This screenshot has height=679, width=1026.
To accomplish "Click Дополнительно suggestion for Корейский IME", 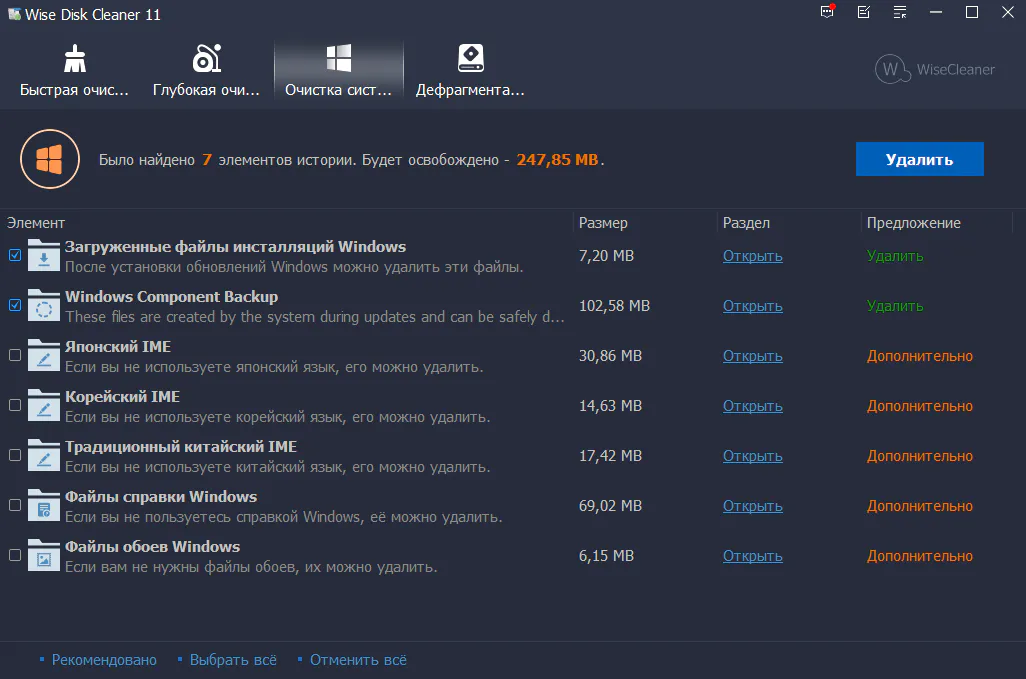I will point(920,406).
